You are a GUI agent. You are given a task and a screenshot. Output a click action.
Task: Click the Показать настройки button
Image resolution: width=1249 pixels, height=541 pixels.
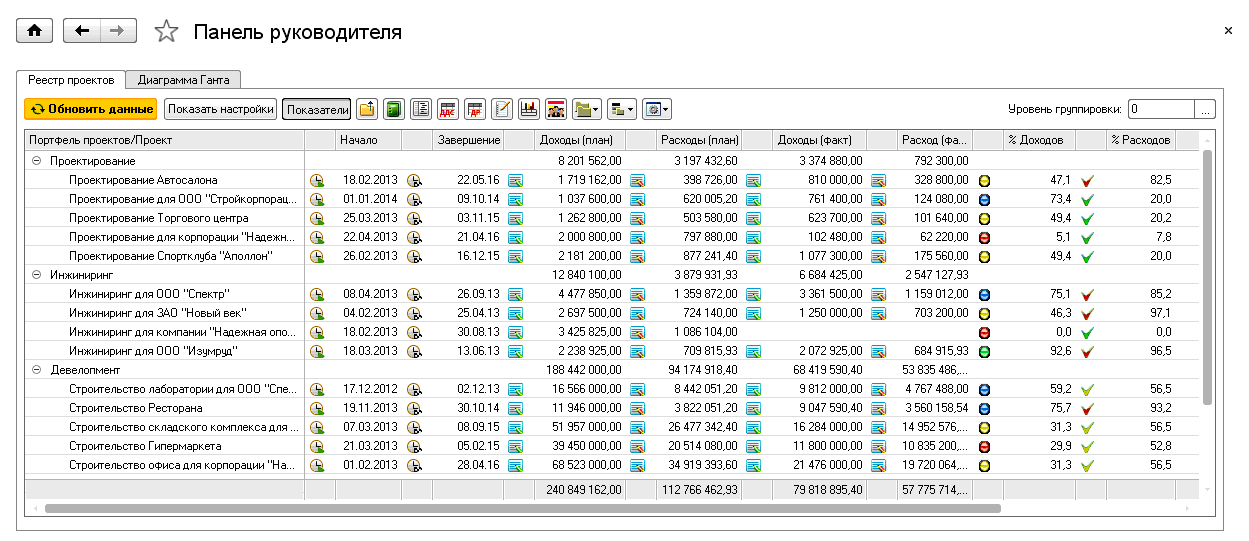point(220,109)
